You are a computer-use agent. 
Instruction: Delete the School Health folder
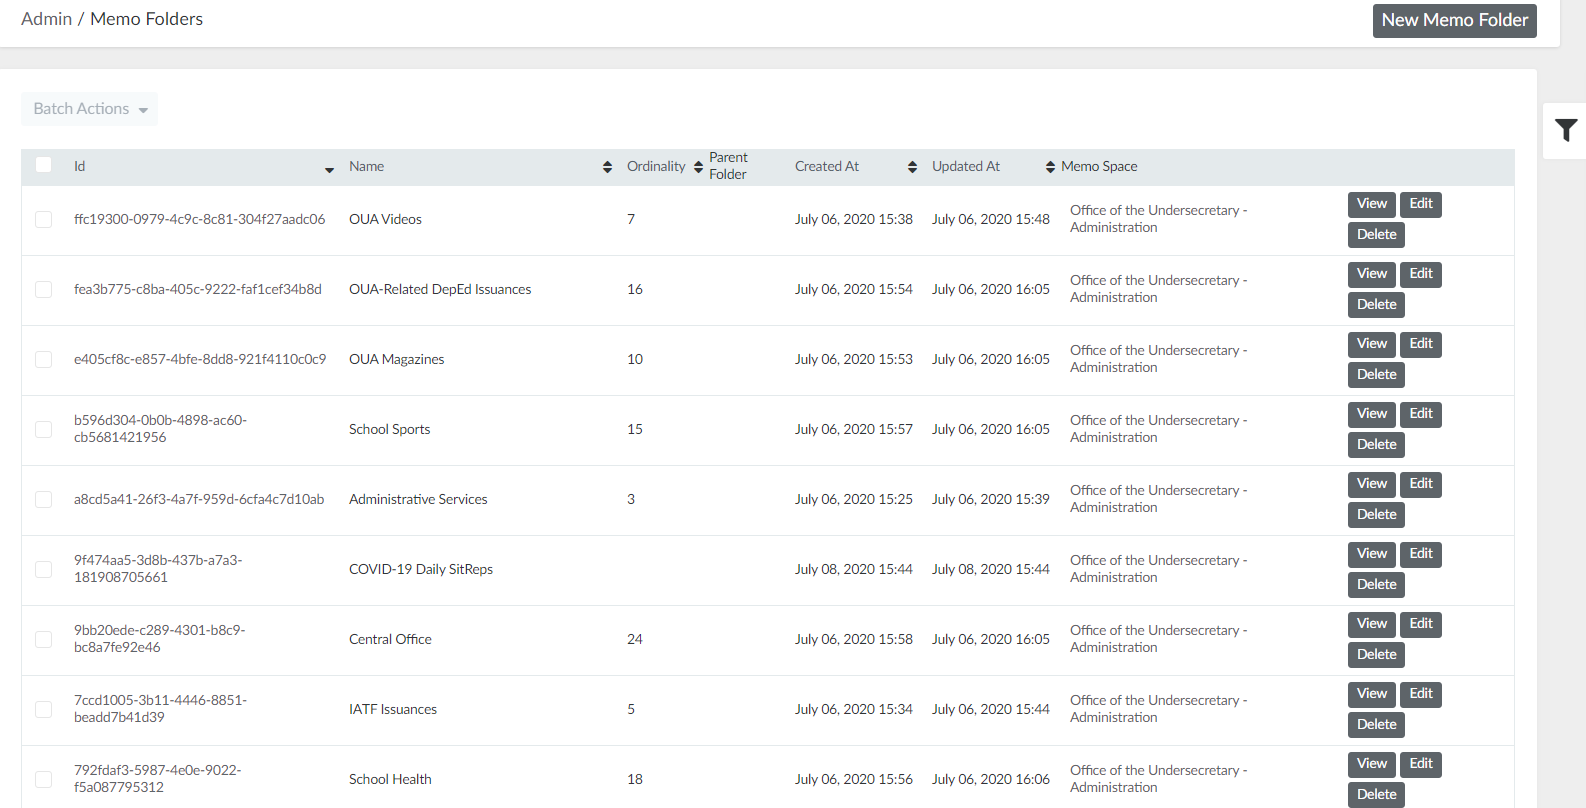click(x=1376, y=795)
